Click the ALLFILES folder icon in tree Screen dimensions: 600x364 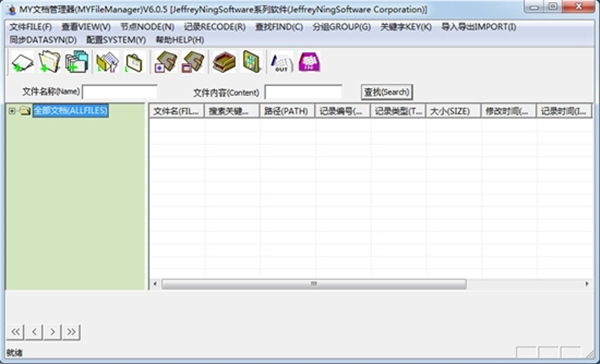25,111
